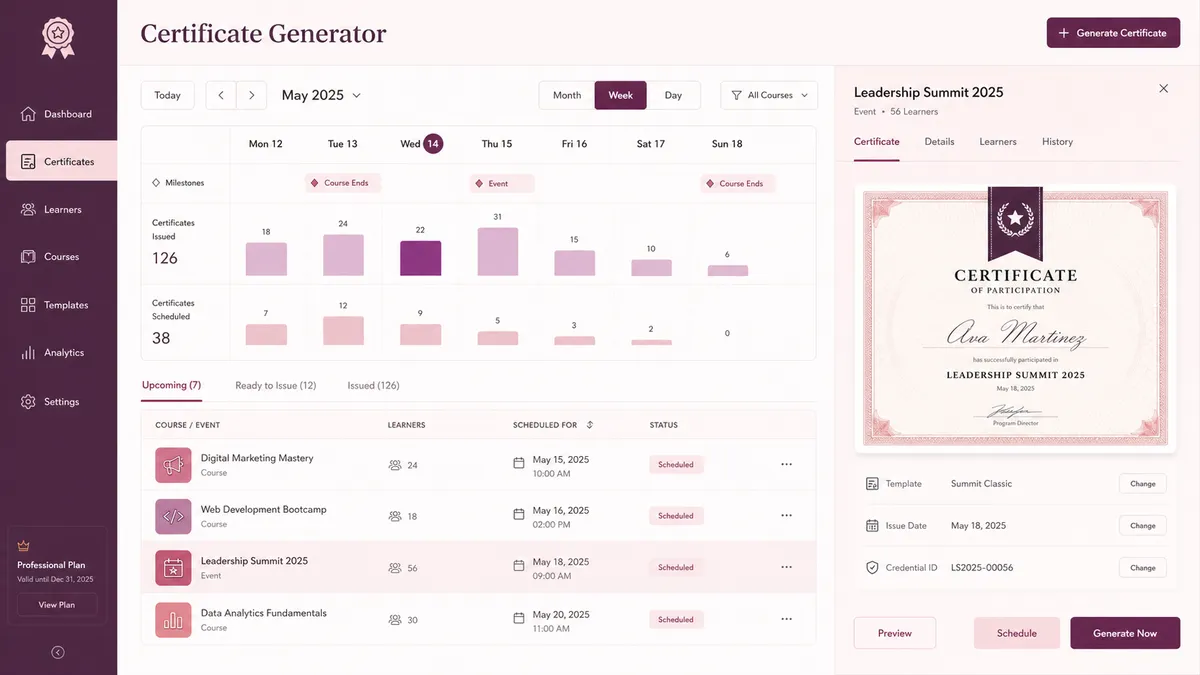Screen dimensions: 1200x675
Task: Click the crown icon on Professional Plan
Action: (24, 546)
